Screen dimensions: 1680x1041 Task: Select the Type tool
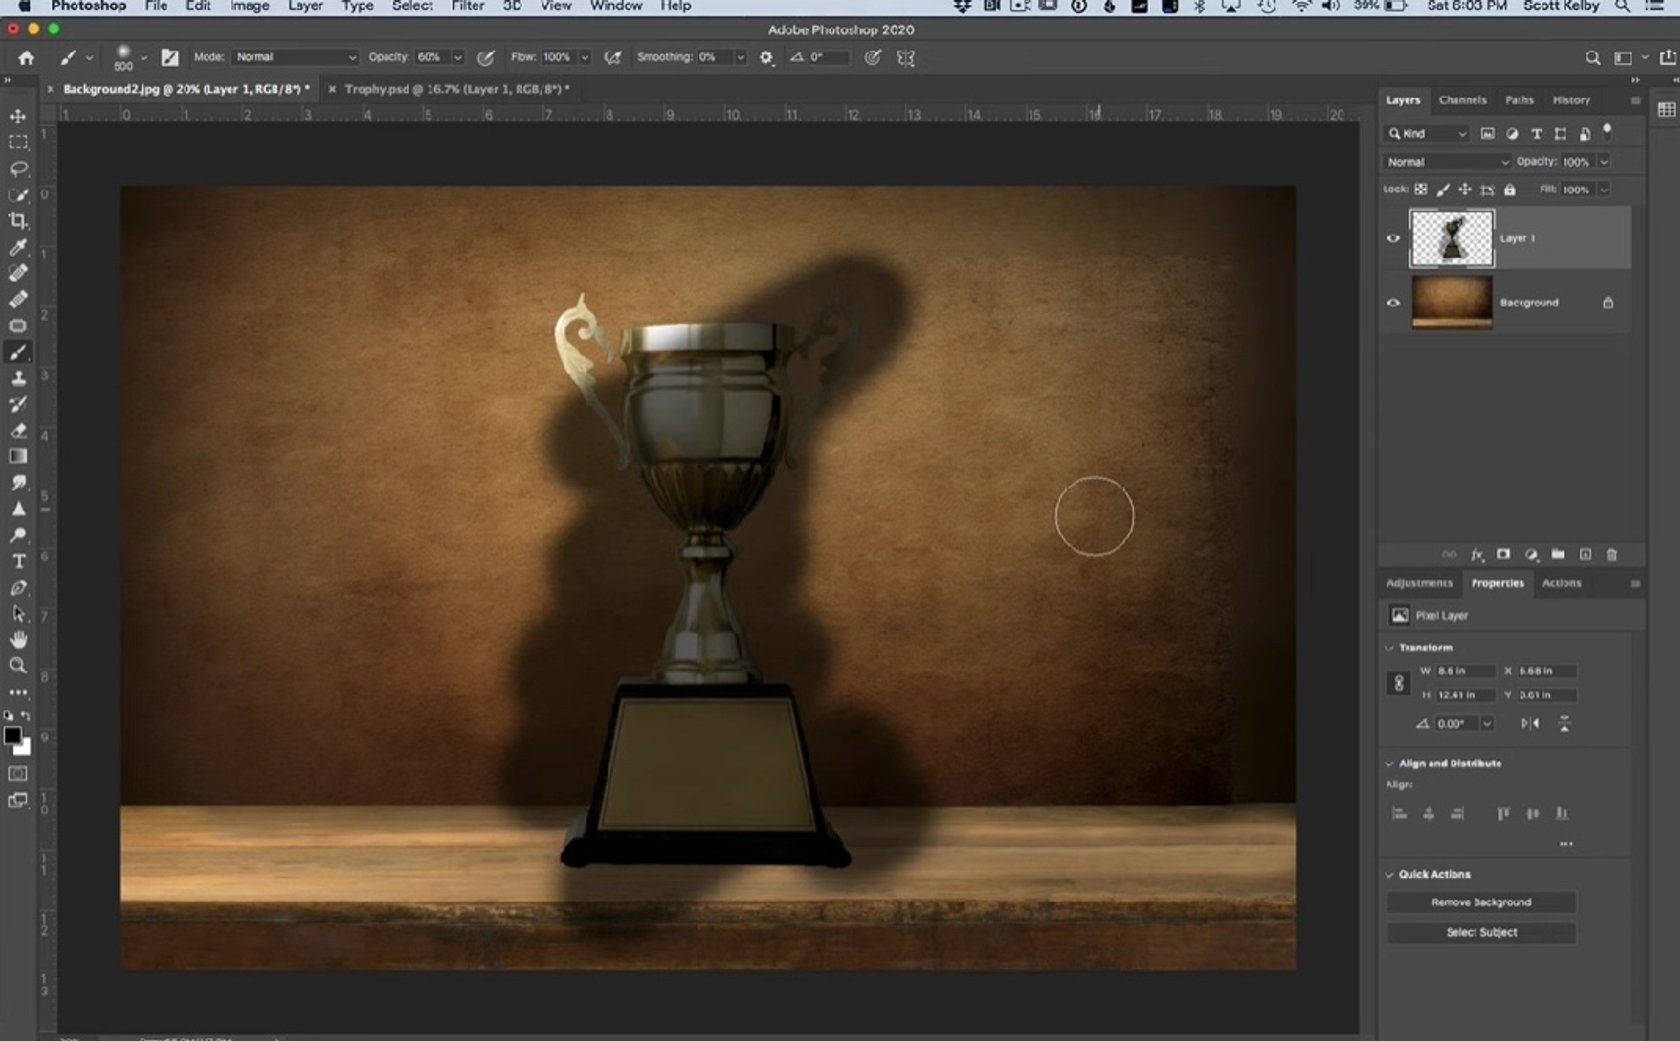(17, 561)
